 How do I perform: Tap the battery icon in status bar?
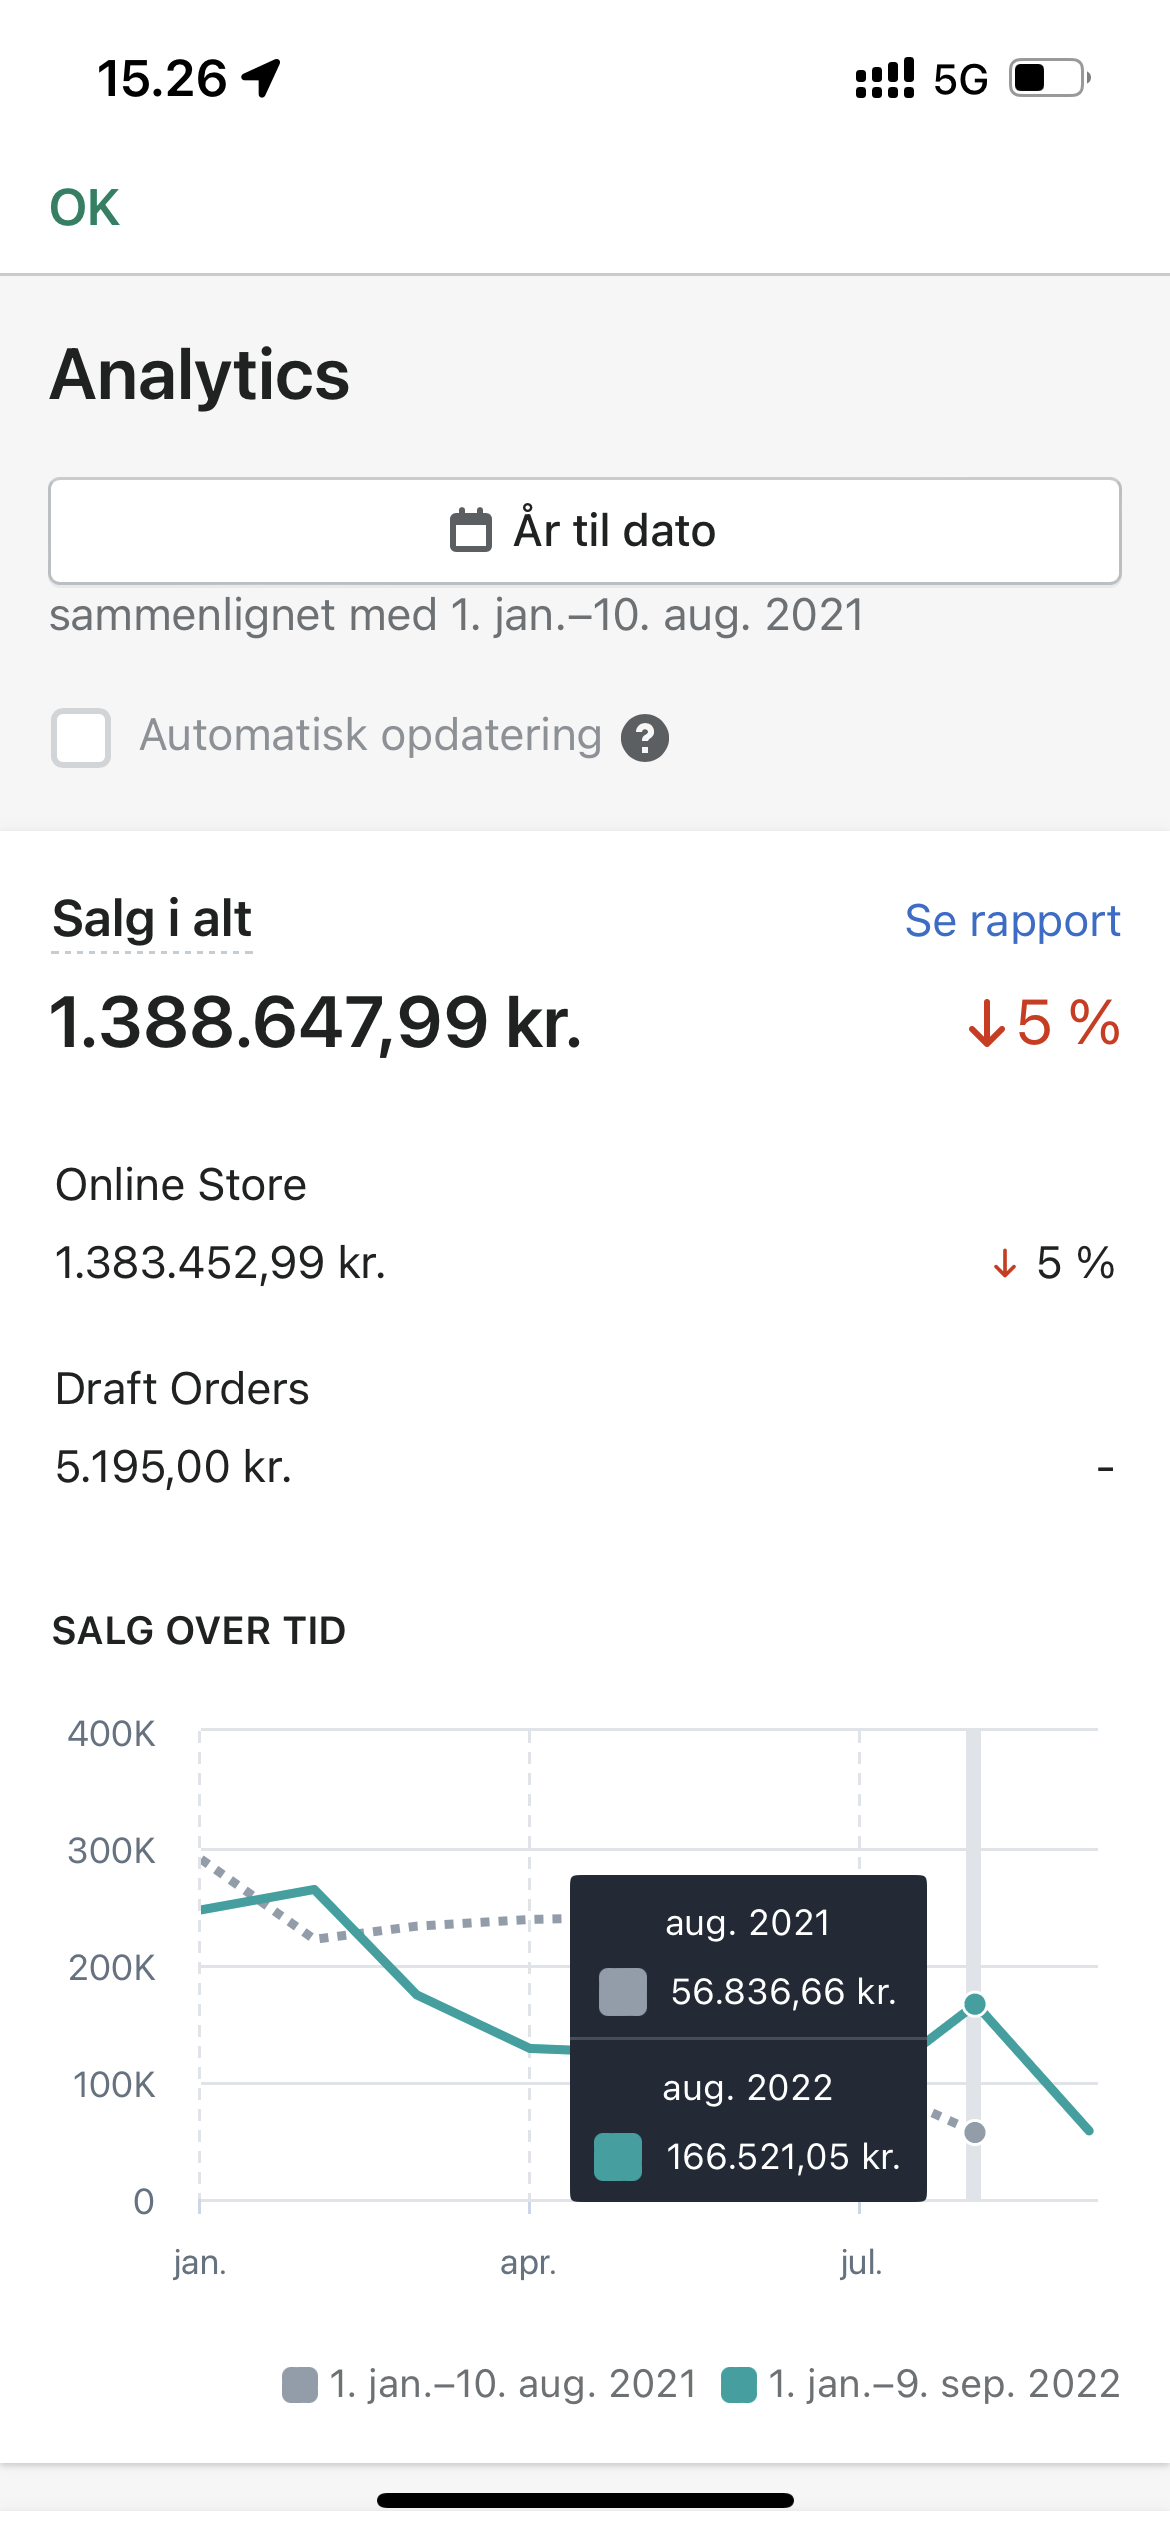click(1048, 78)
